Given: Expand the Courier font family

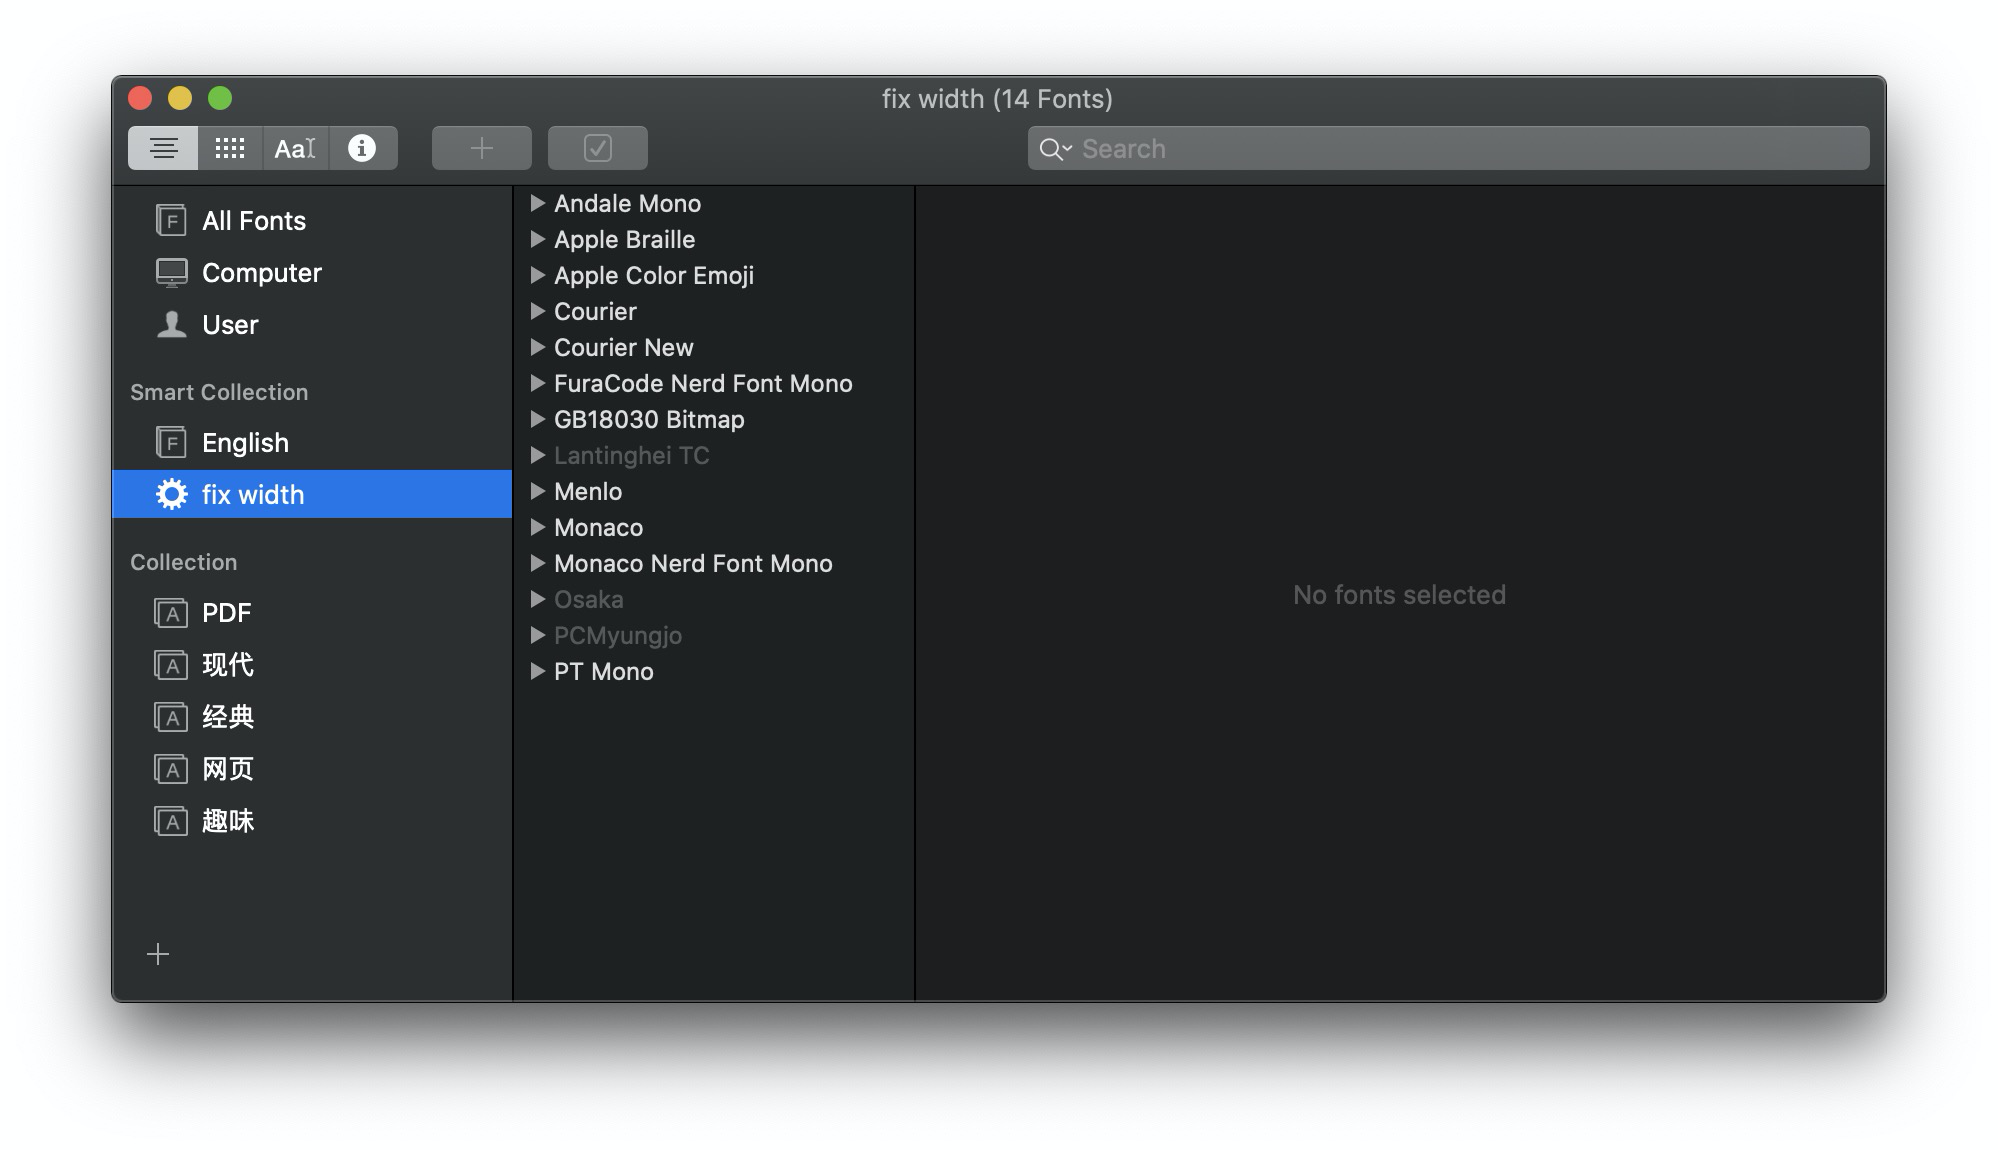Looking at the screenshot, I should coord(537,311).
